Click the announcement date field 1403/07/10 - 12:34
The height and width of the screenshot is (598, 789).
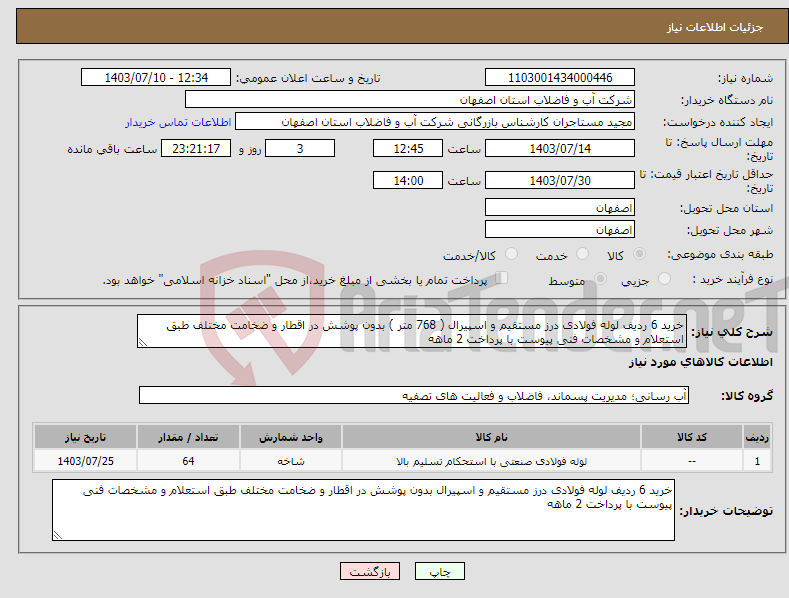(x=156, y=78)
